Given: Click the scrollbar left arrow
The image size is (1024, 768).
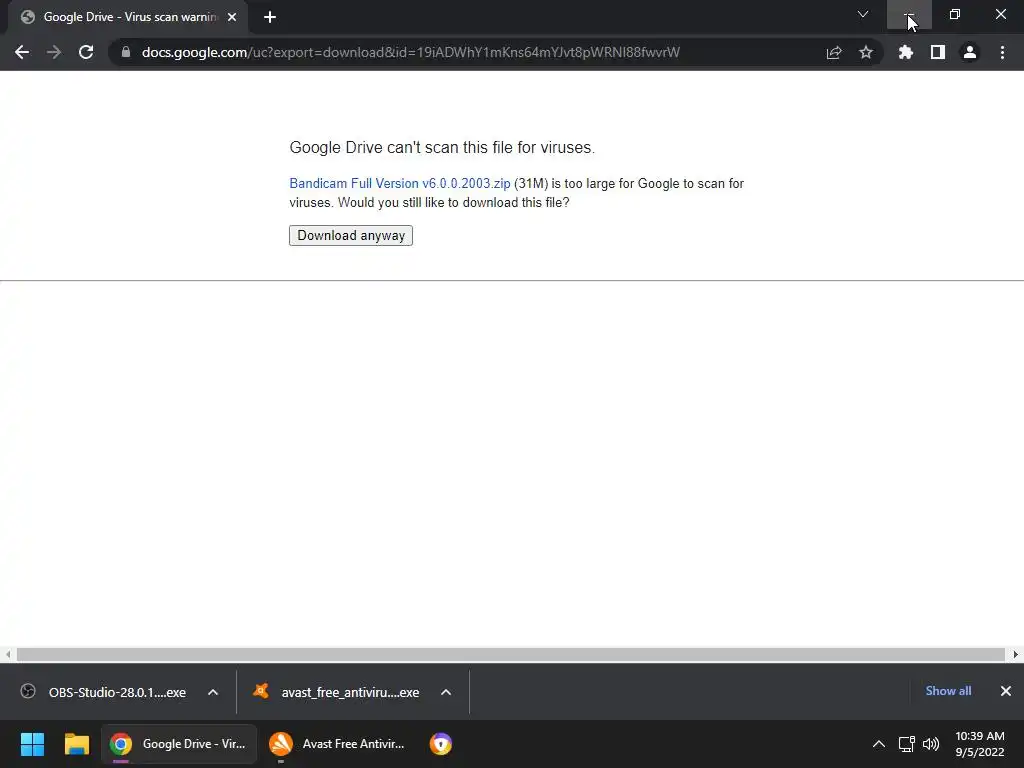Looking at the screenshot, I should (7, 654).
